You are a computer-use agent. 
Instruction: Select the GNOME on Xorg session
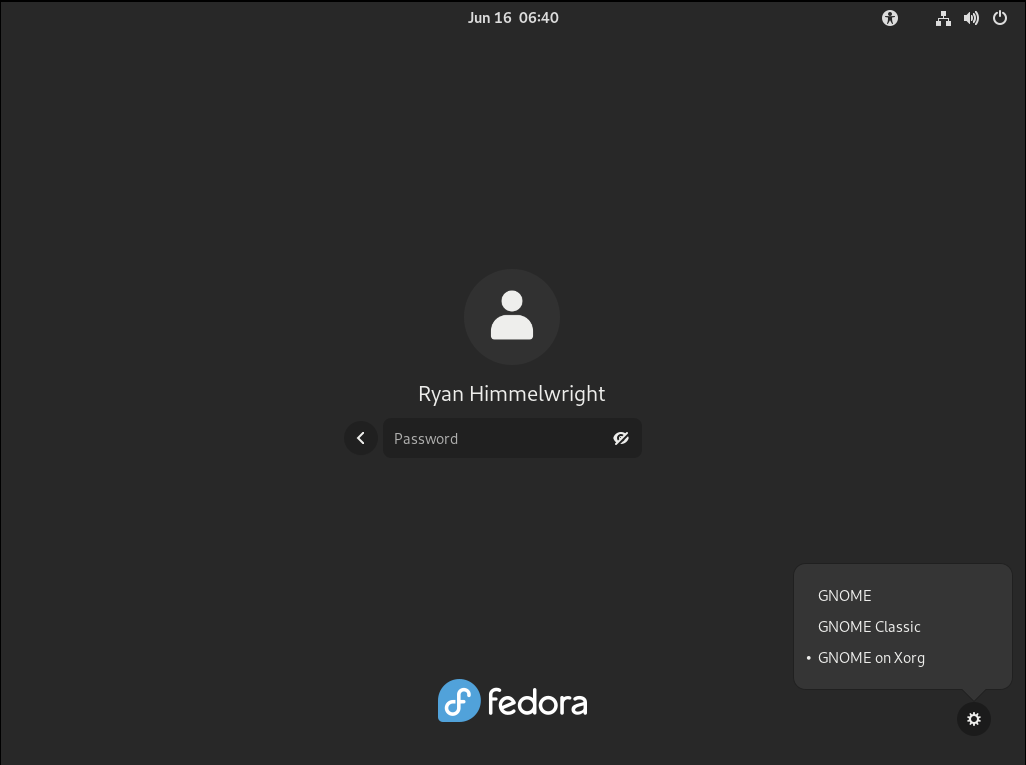point(871,658)
